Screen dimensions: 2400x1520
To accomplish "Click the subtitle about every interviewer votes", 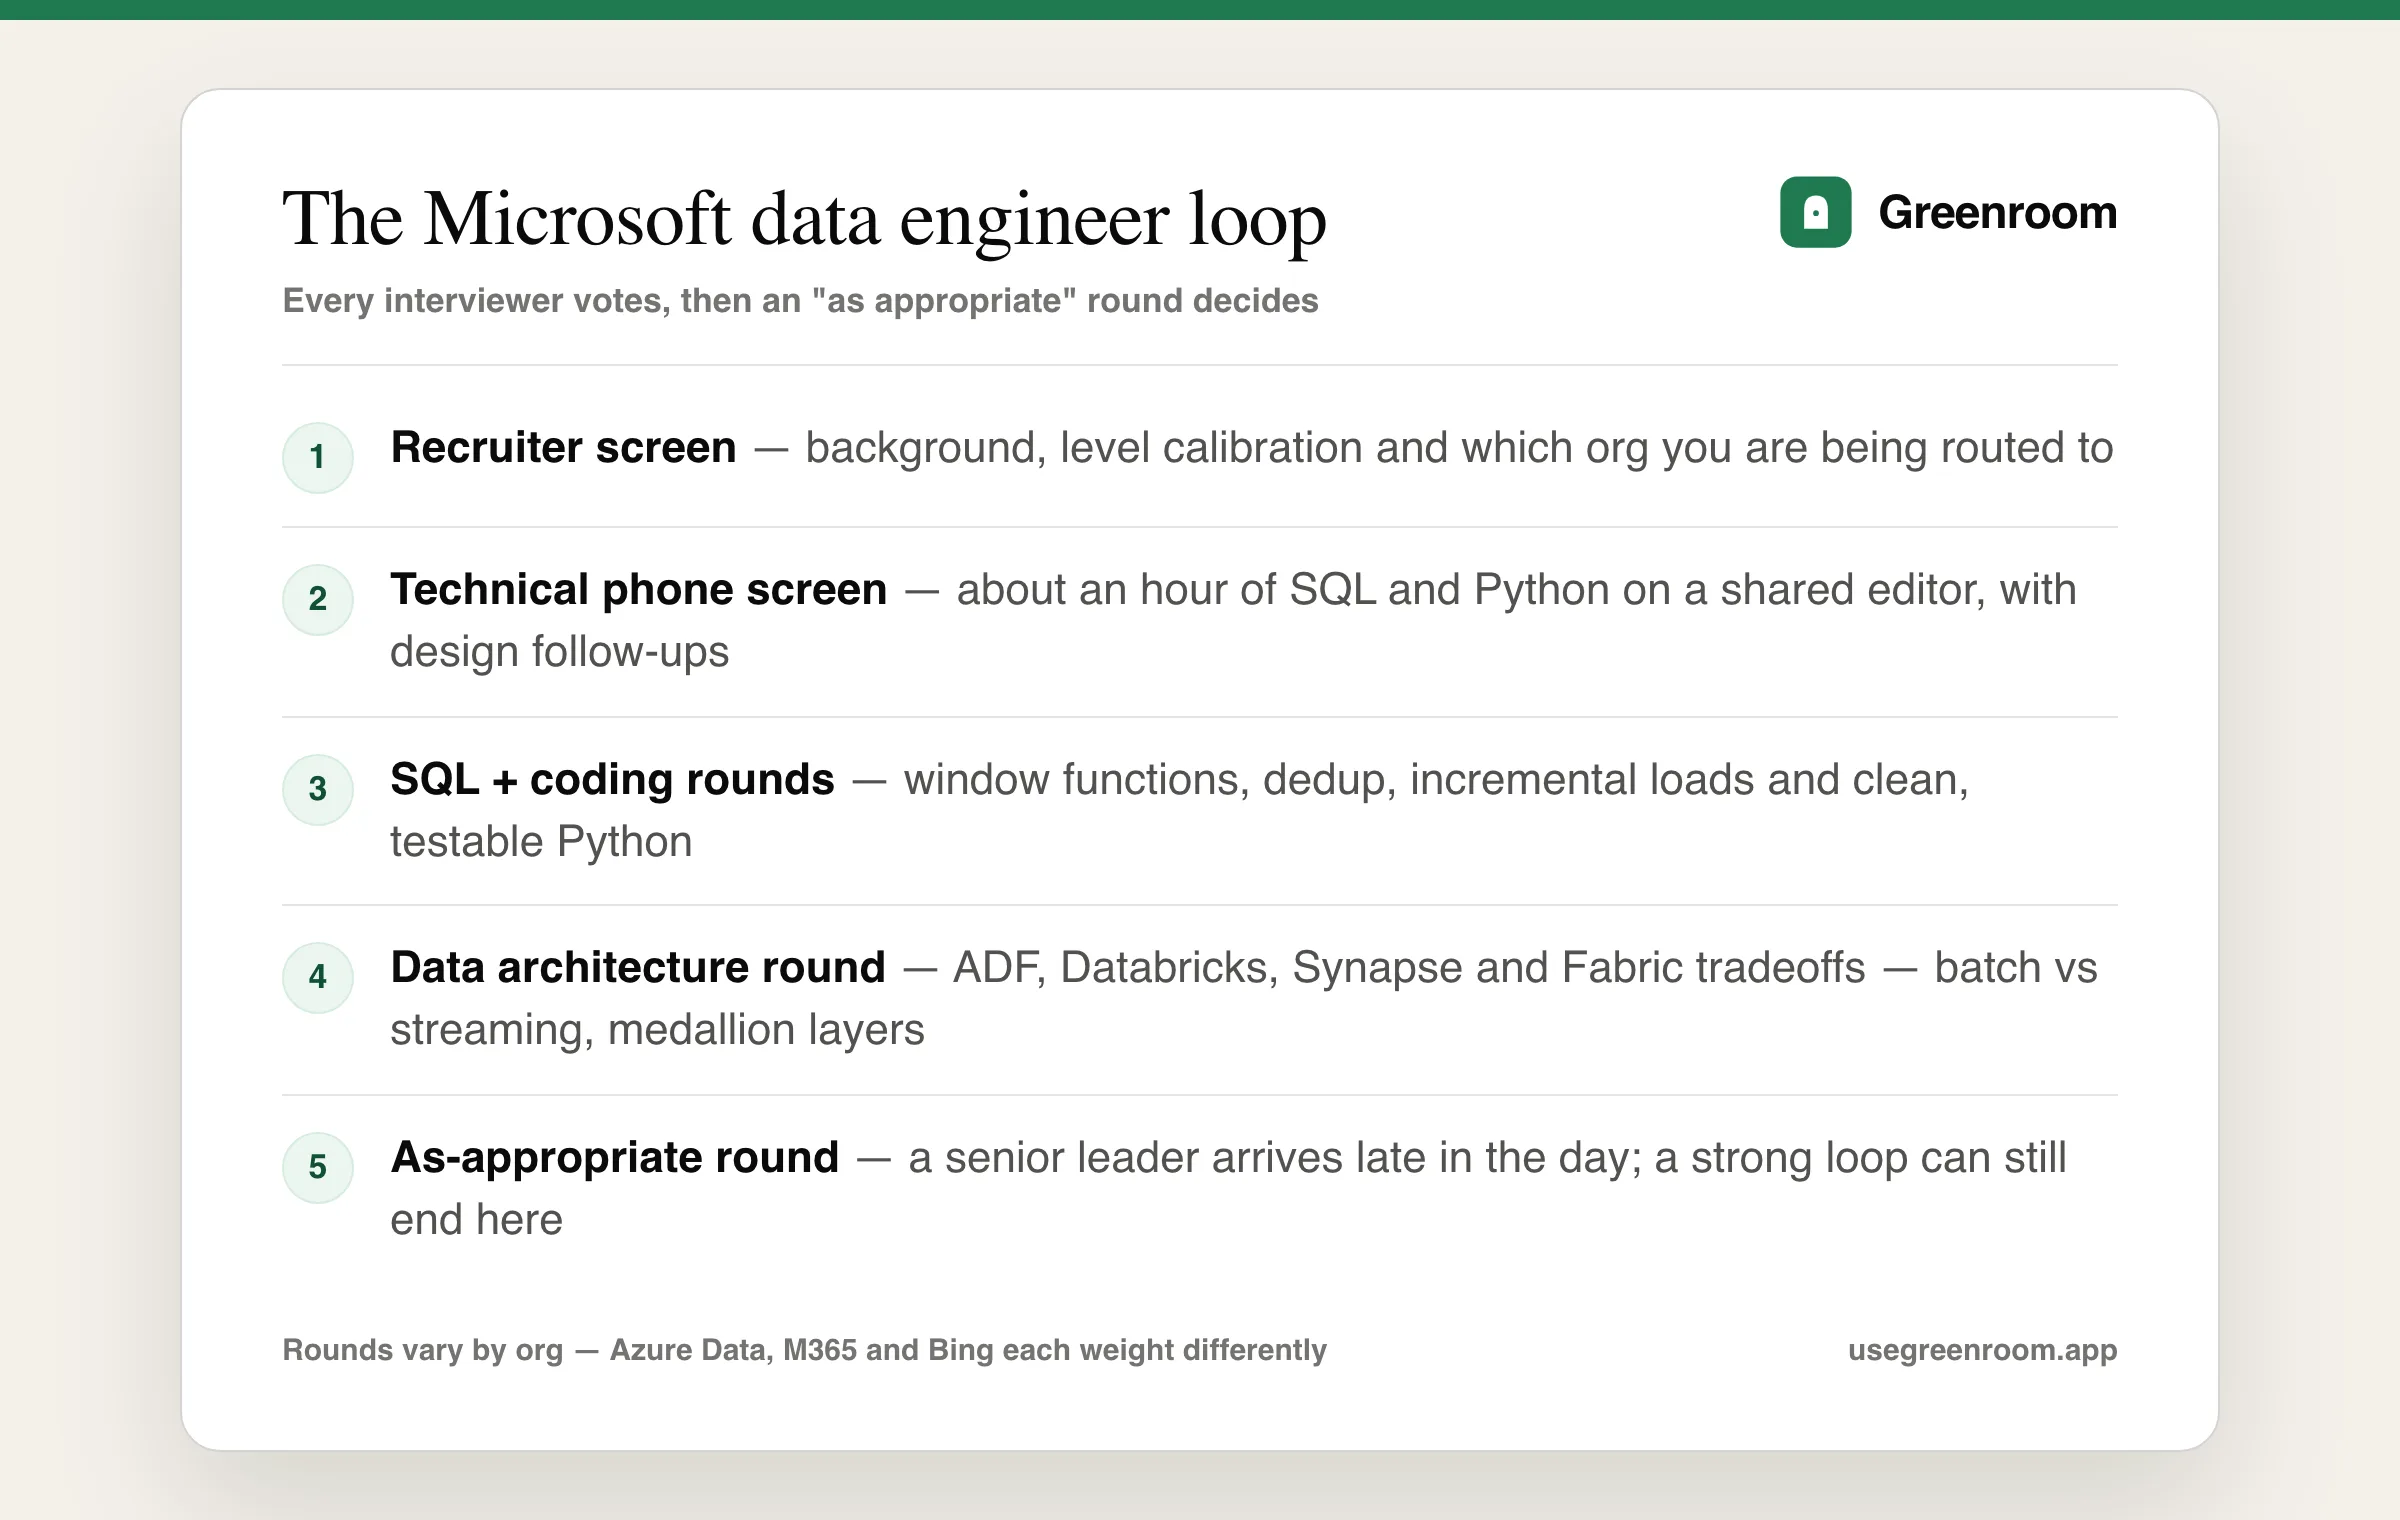I will click(x=800, y=300).
